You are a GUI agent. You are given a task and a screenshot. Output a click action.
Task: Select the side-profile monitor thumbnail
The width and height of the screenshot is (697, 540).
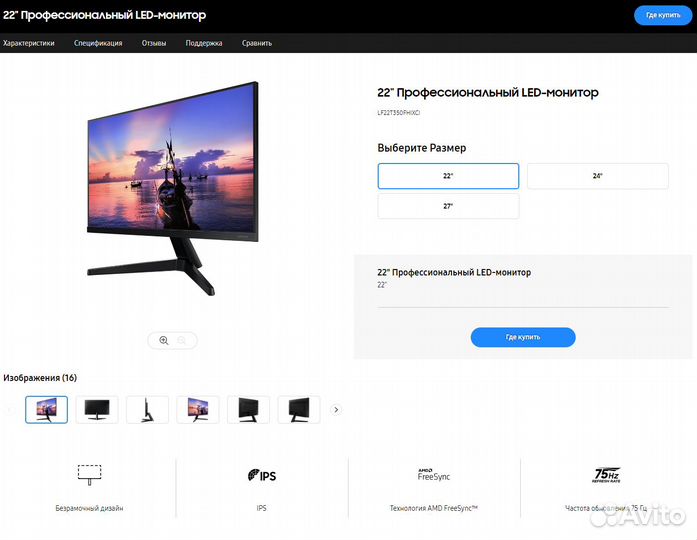click(x=148, y=410)
